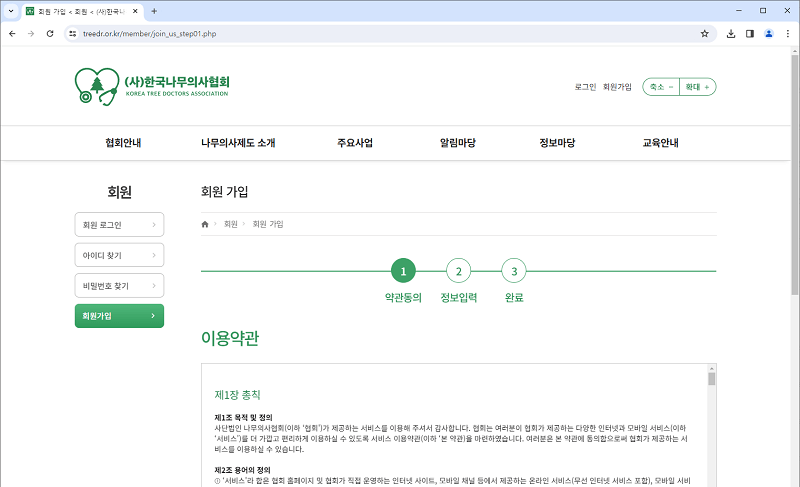
Task: Click the 제1장 총칙 heading
Action: tap(237, 395)
